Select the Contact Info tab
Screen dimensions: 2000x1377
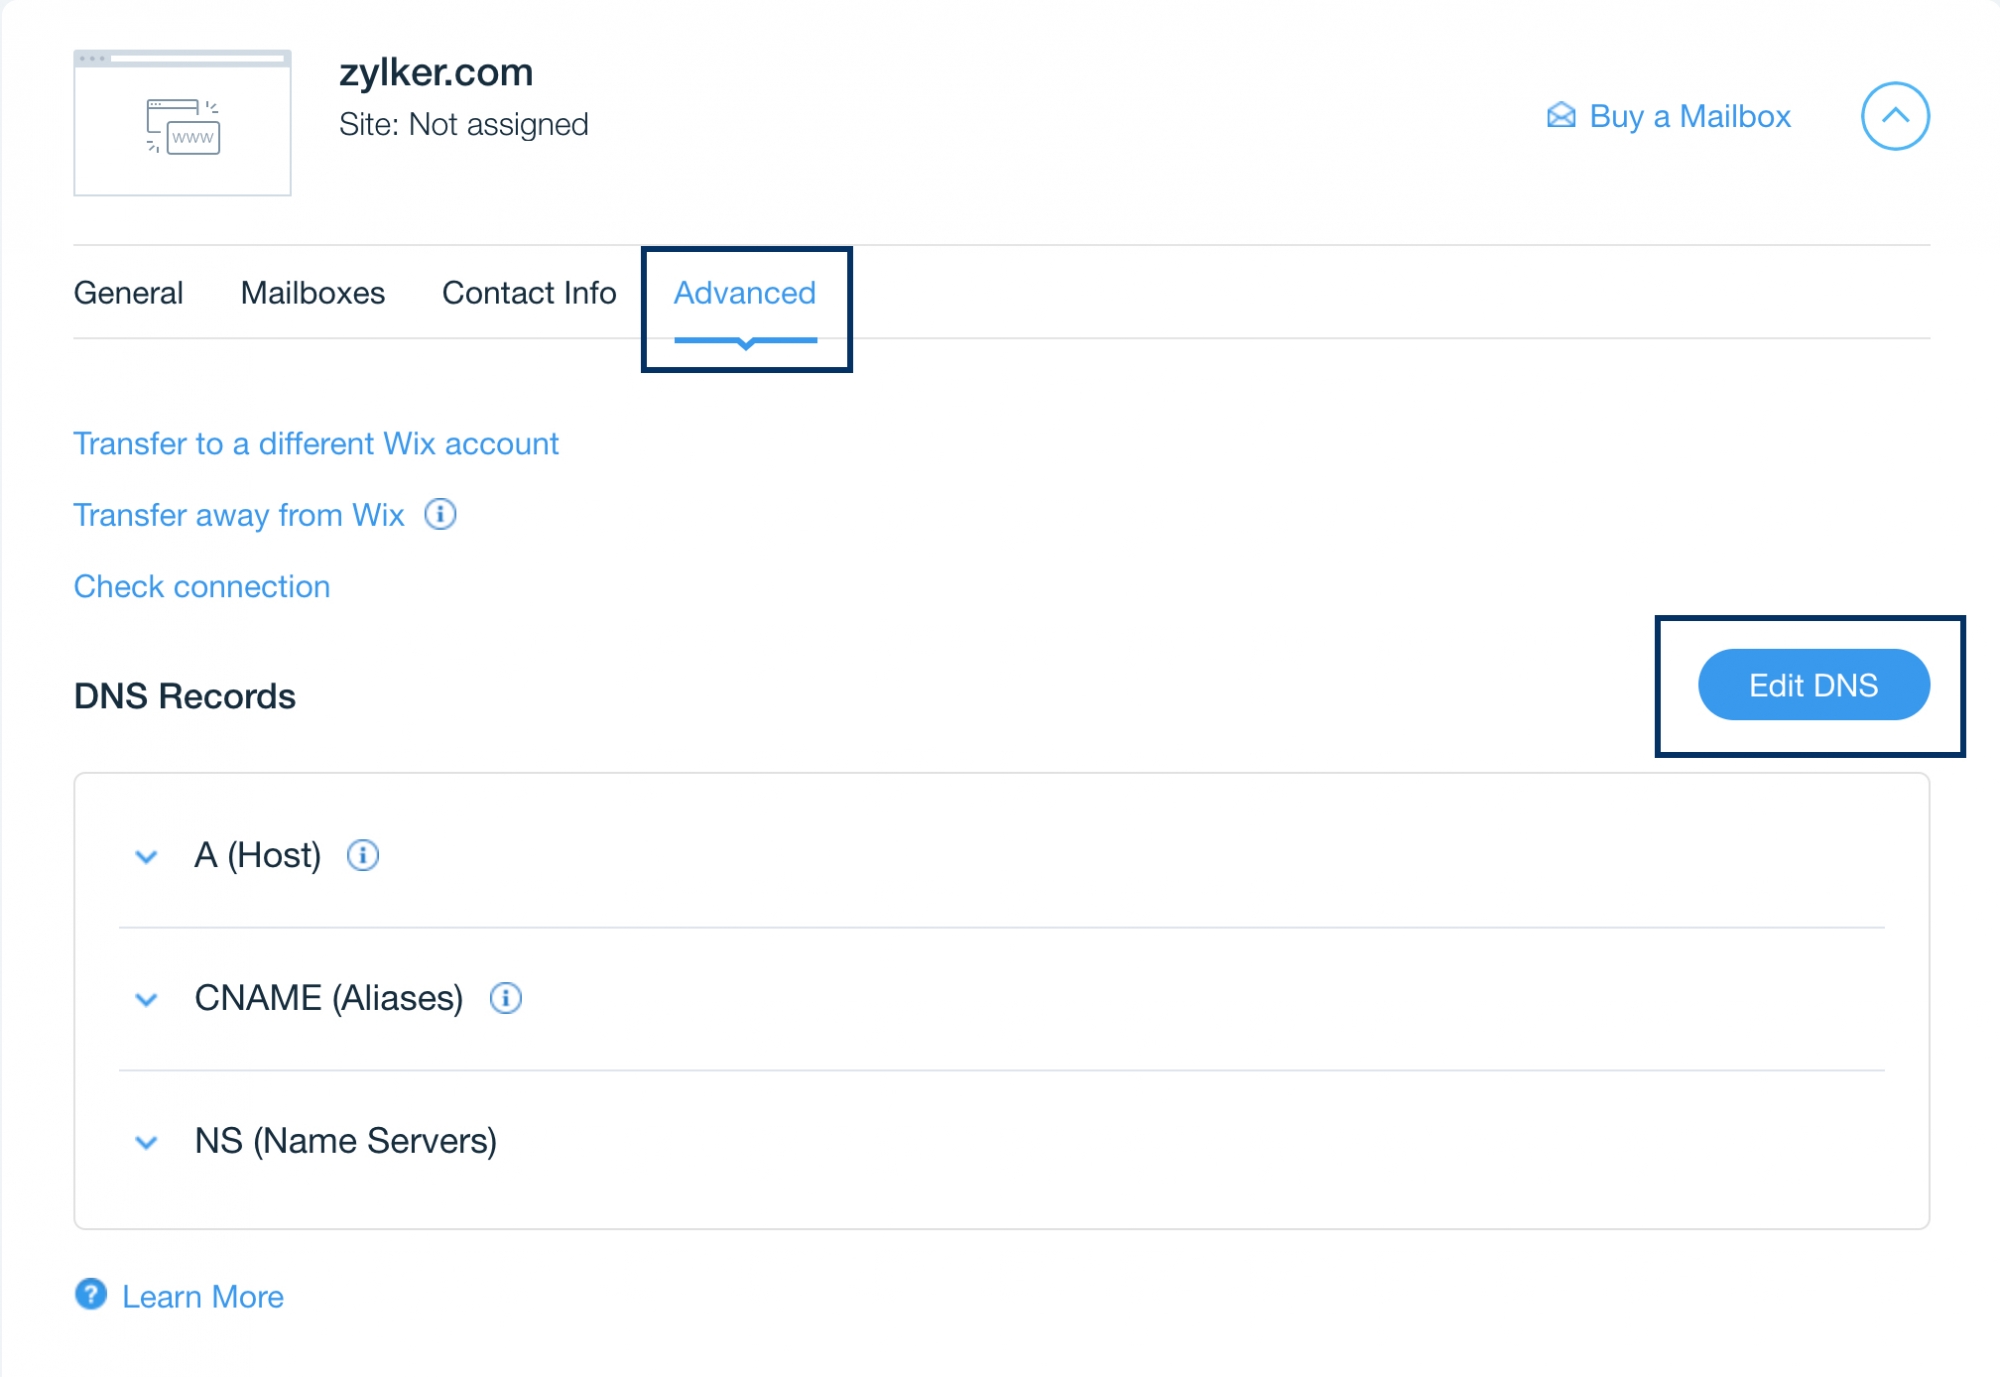[x=527, y=293]
